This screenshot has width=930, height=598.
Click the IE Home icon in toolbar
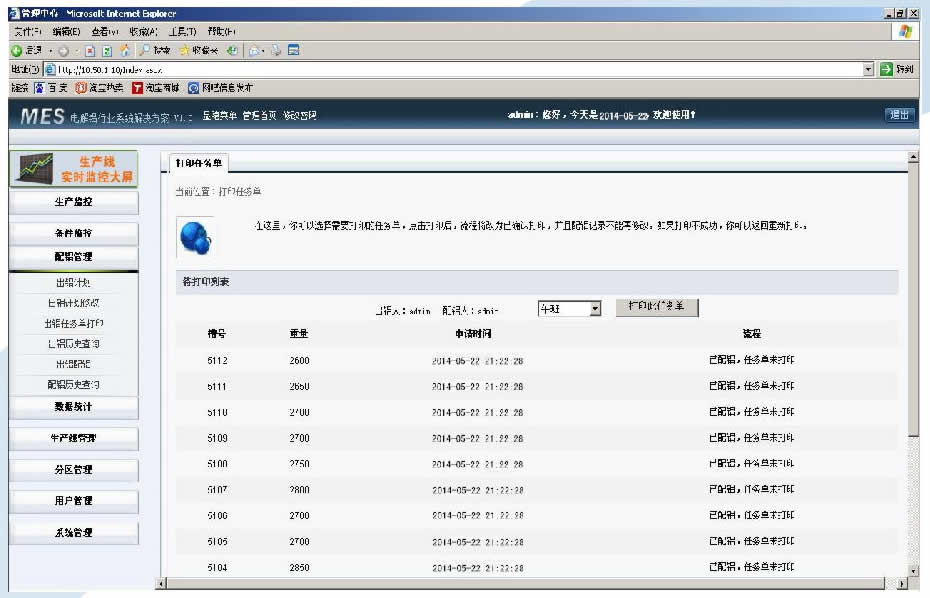click(125, 50)
